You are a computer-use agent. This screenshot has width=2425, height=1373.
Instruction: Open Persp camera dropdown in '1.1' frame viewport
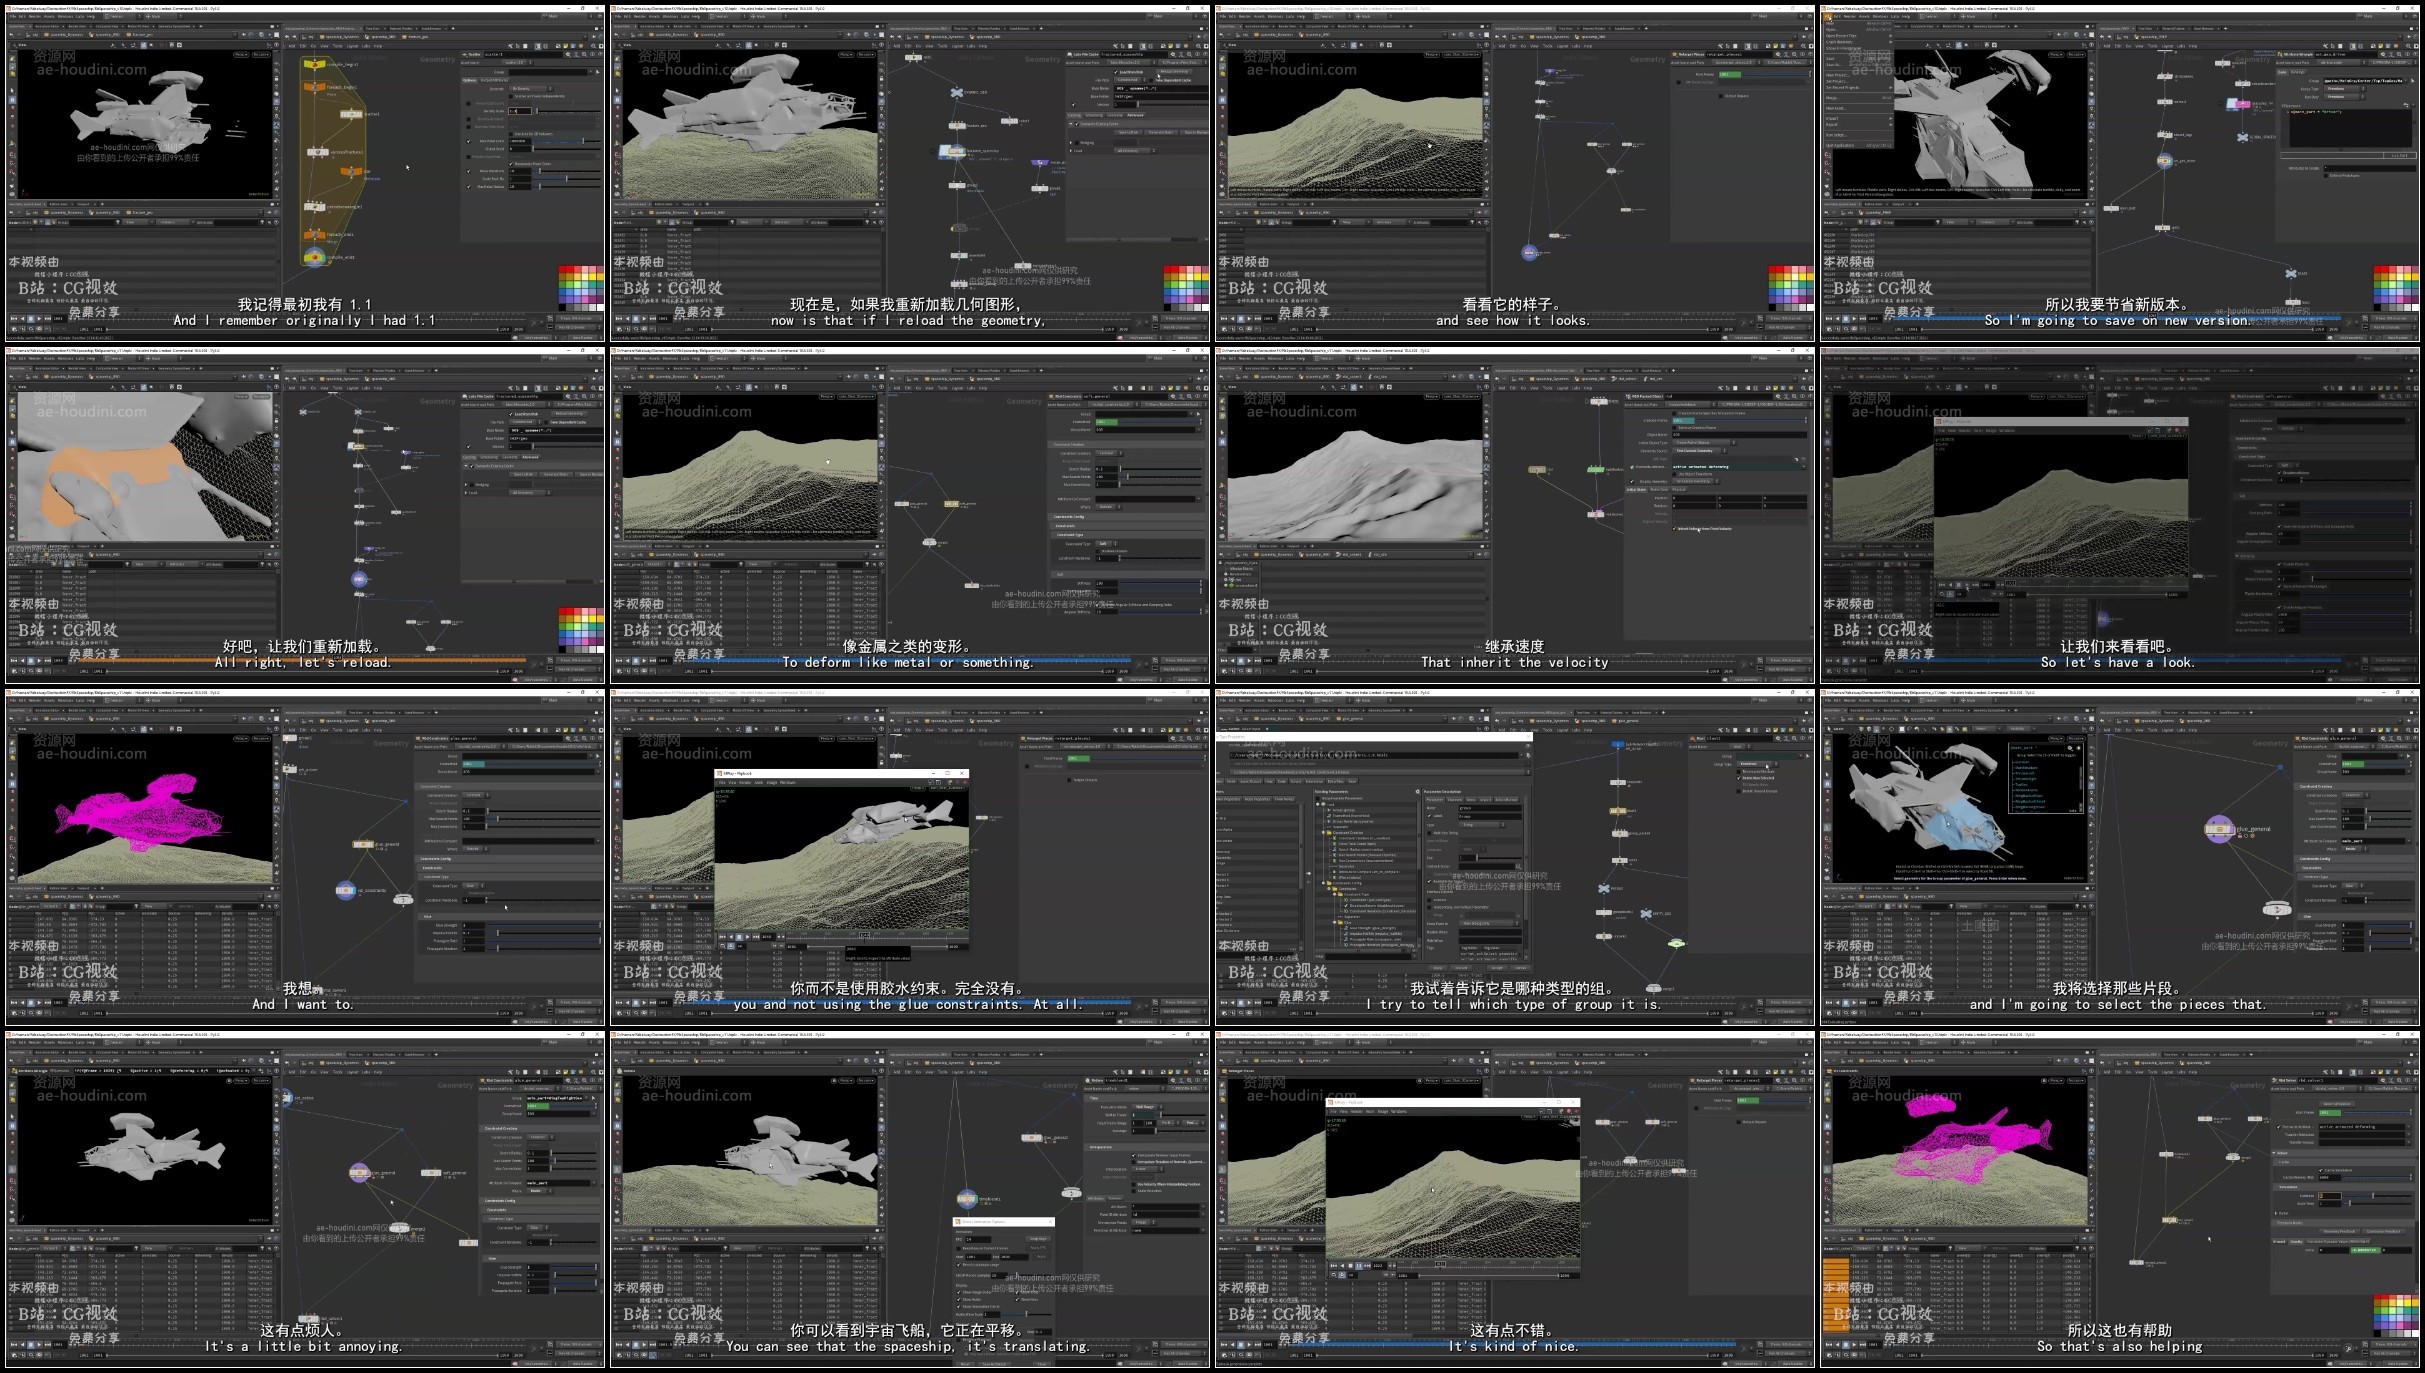241,55
